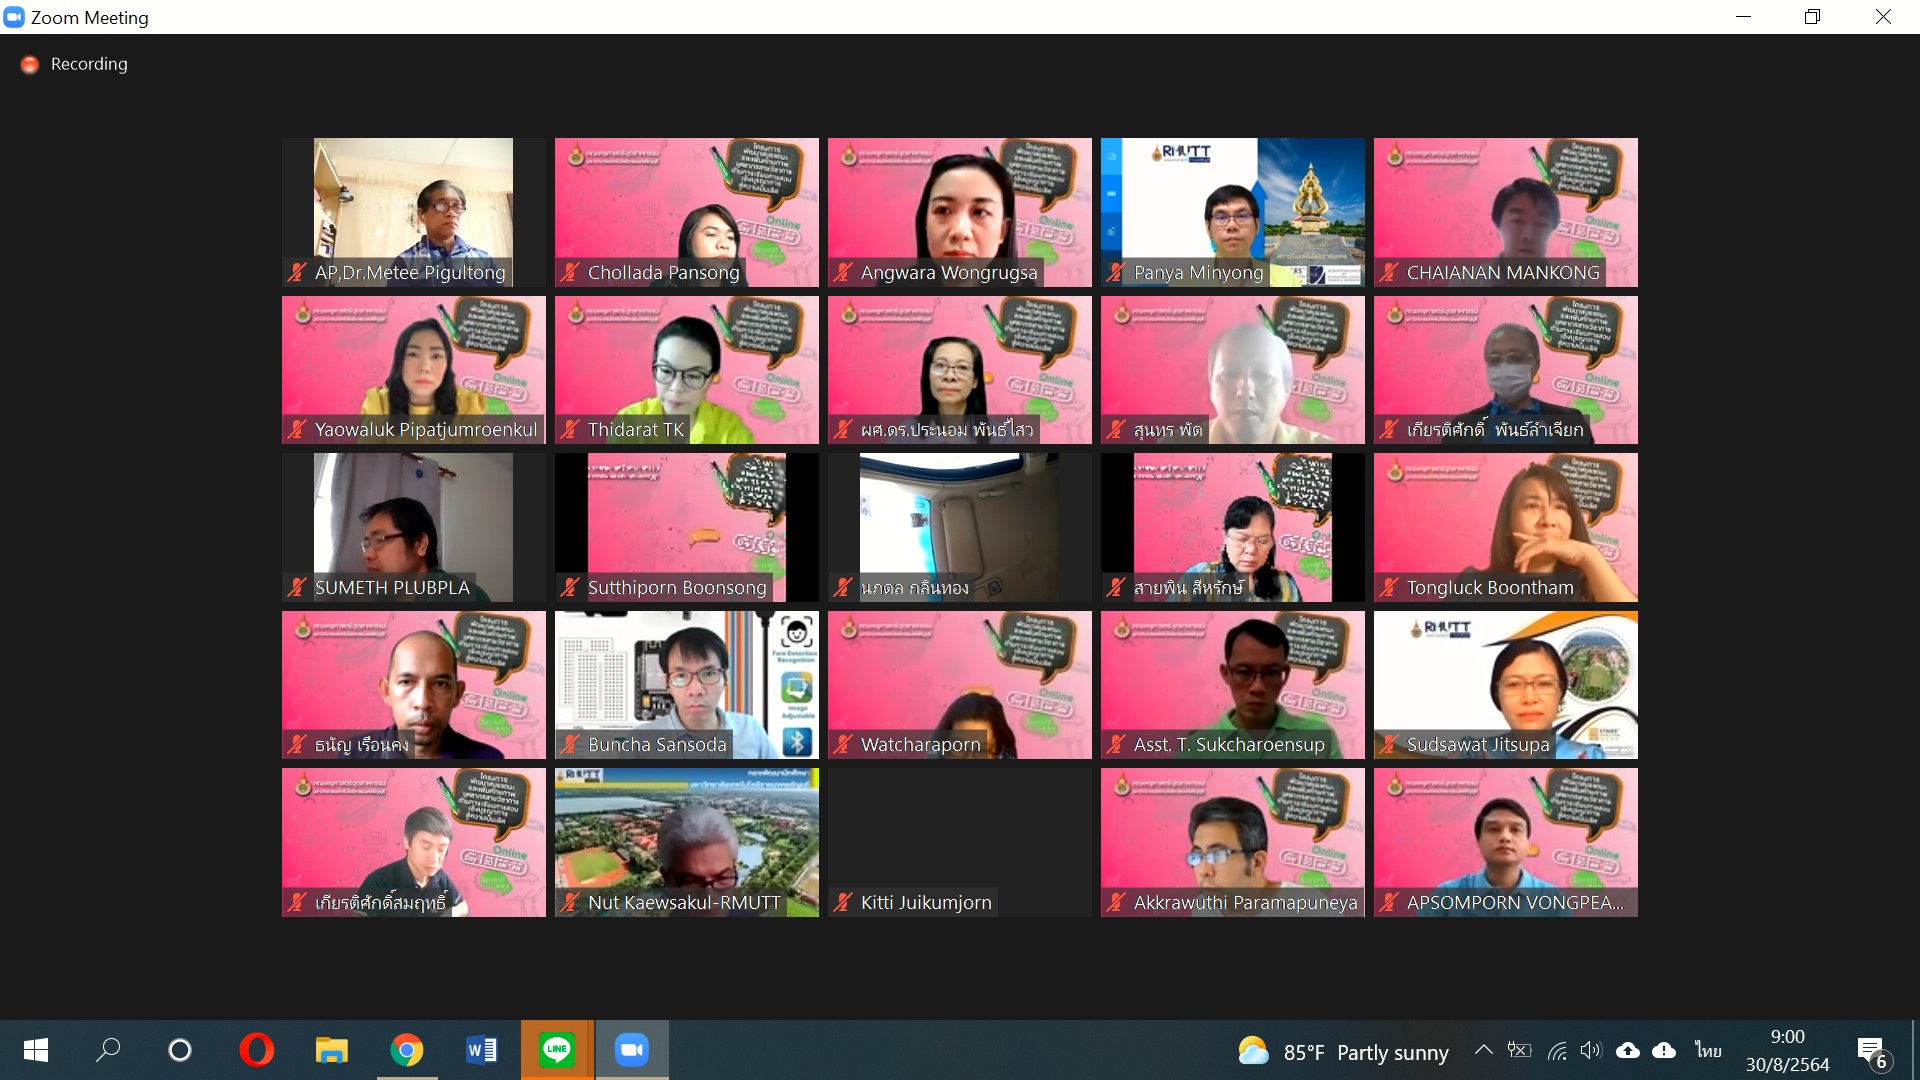Click the Wi-Fi network tray icon
The height and width of the screenshot is (1080, 1920).
click(1557, 1050)
